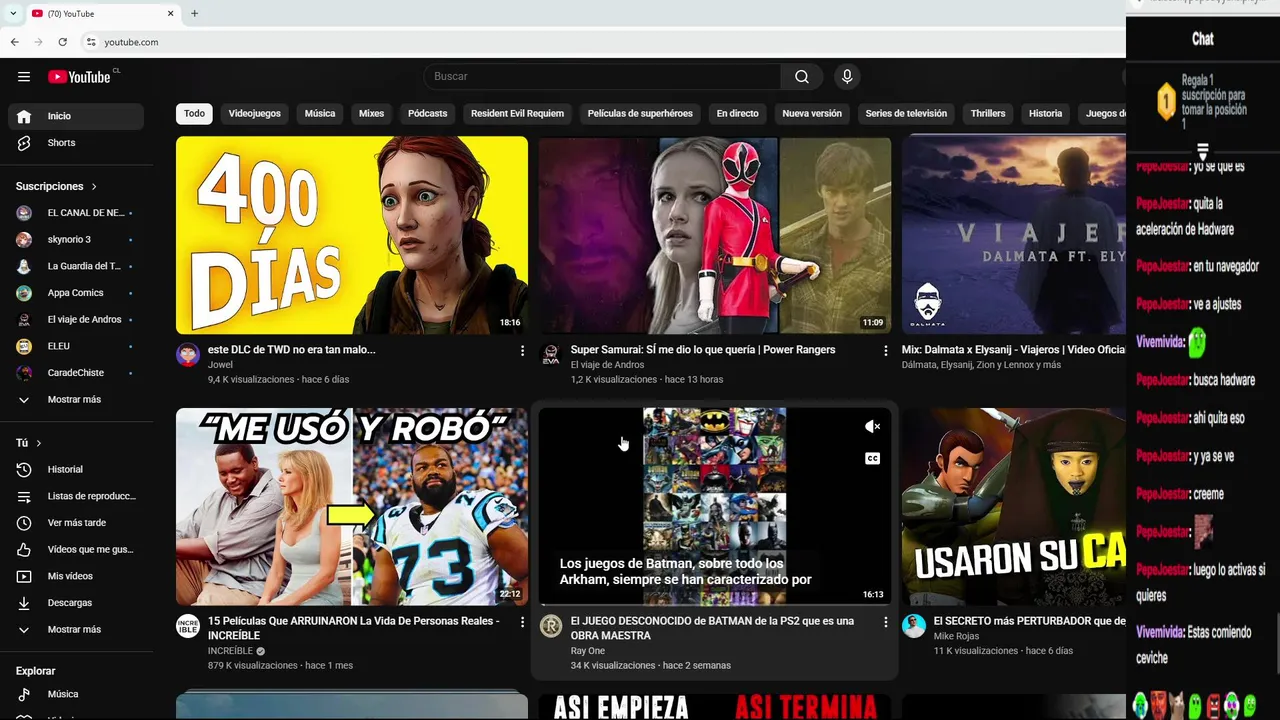
Task: Open more options for Super Samurai video
Action: tap(885, 351)
